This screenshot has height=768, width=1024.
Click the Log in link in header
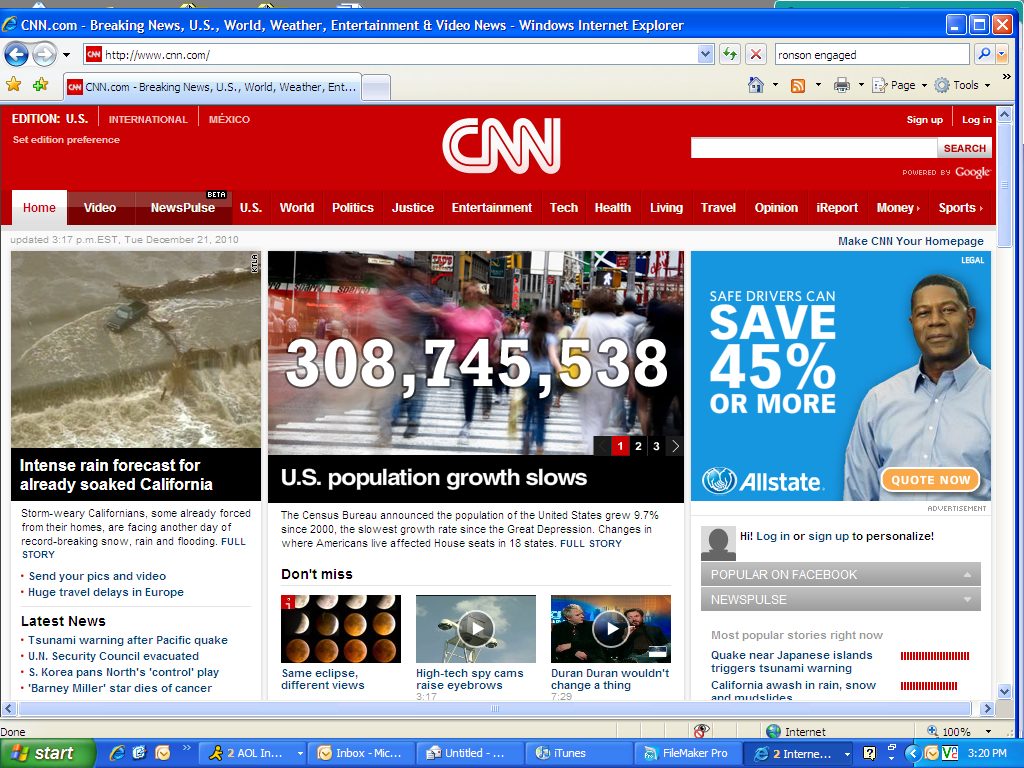pos(976,120)
